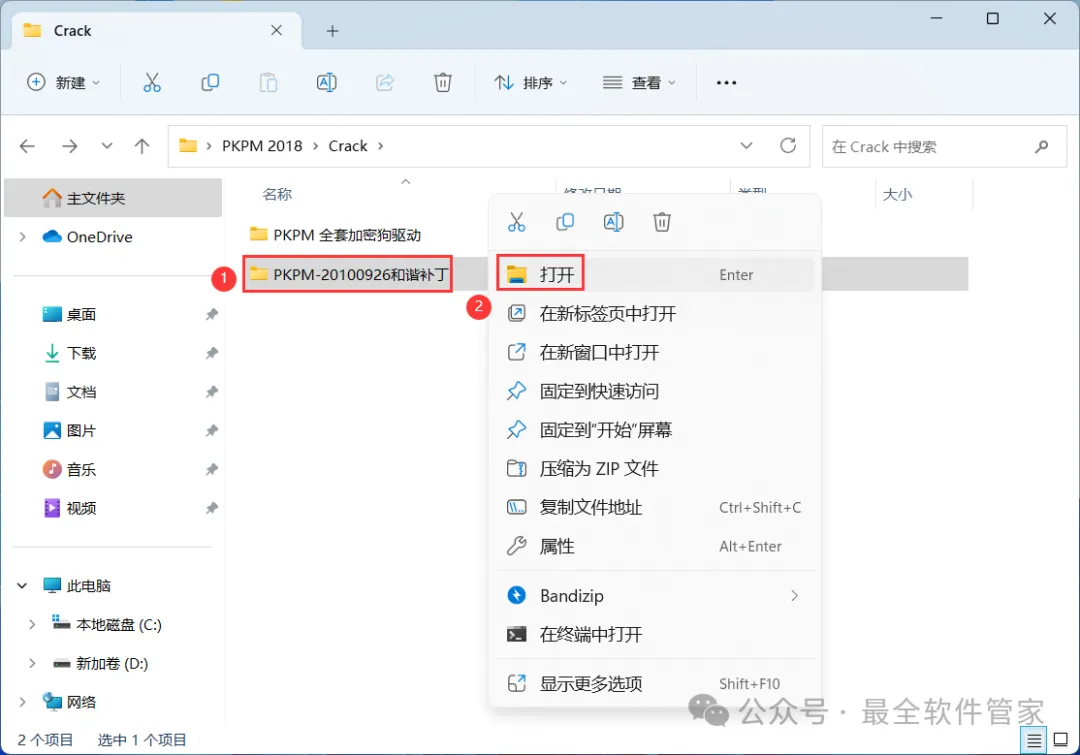
Task: Click the Crack tab title
Action: [72, 31]
